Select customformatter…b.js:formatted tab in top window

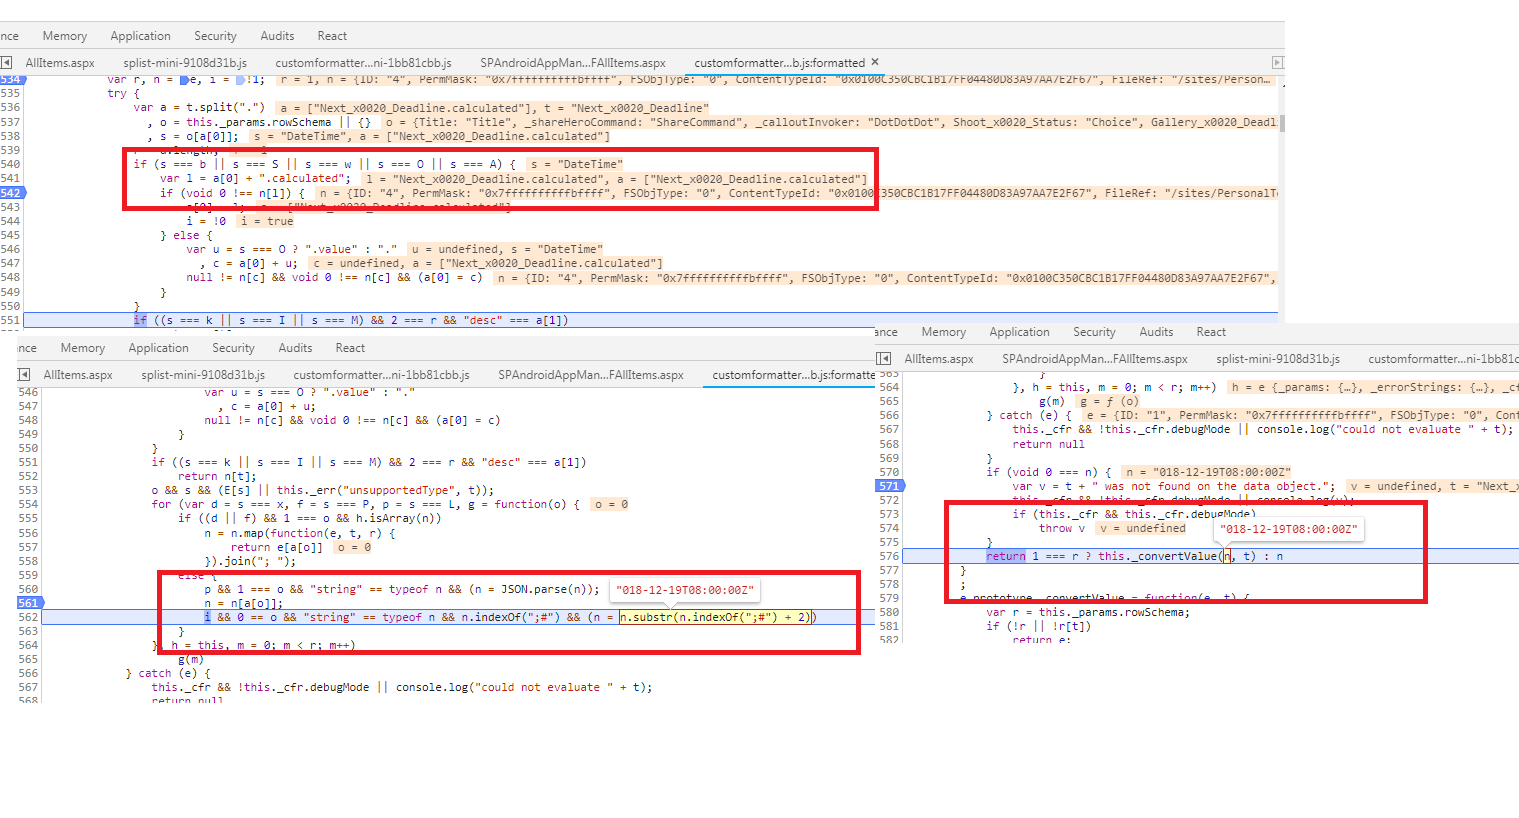coord(779,62)
